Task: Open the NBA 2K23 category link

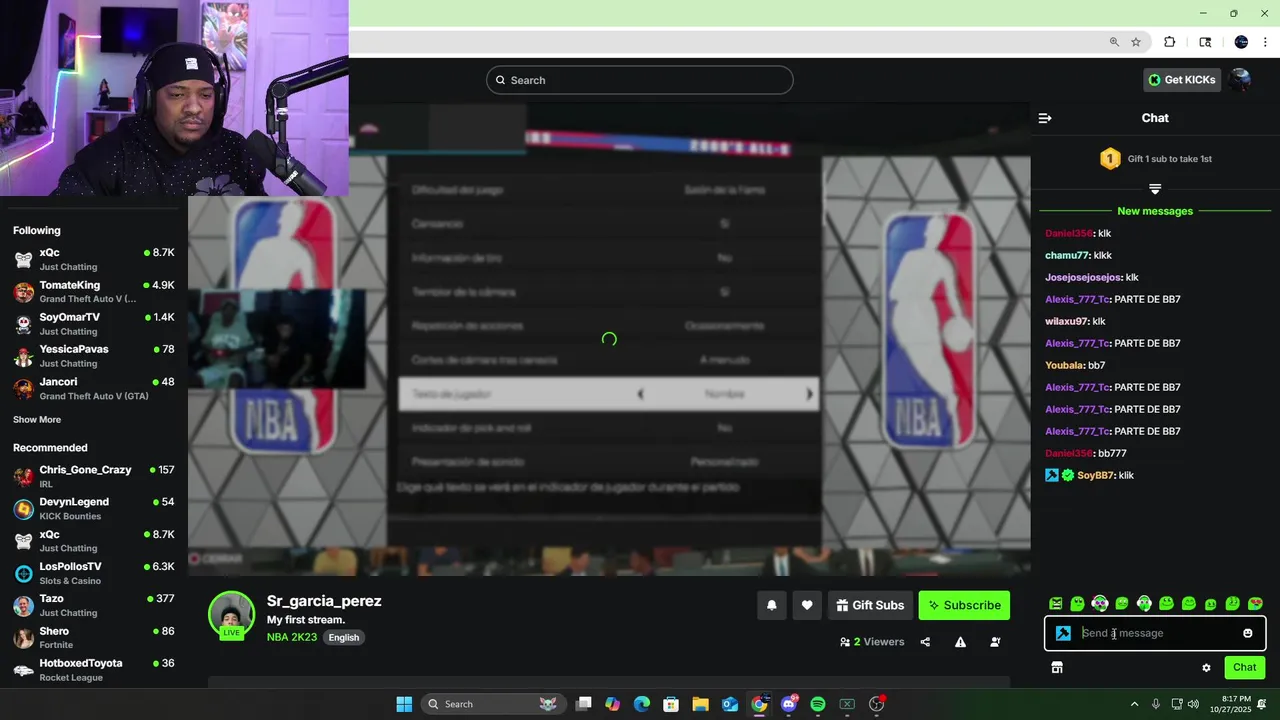Action: (292, 637)
